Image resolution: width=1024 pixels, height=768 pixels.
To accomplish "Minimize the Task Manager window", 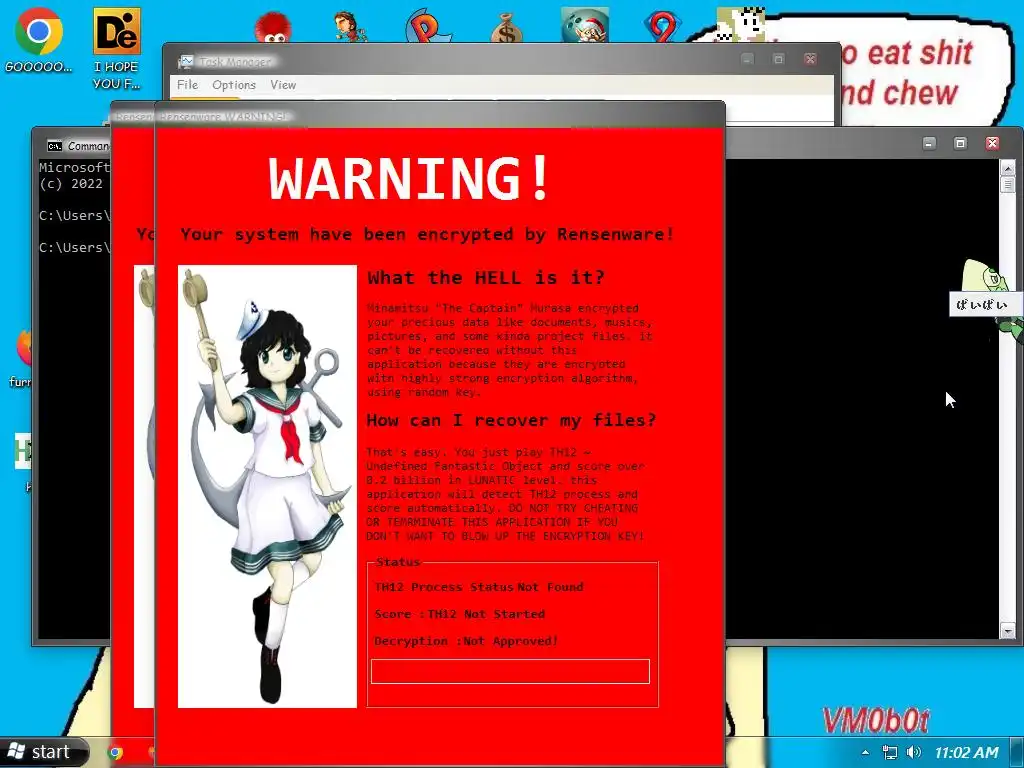I will point(748,59).
